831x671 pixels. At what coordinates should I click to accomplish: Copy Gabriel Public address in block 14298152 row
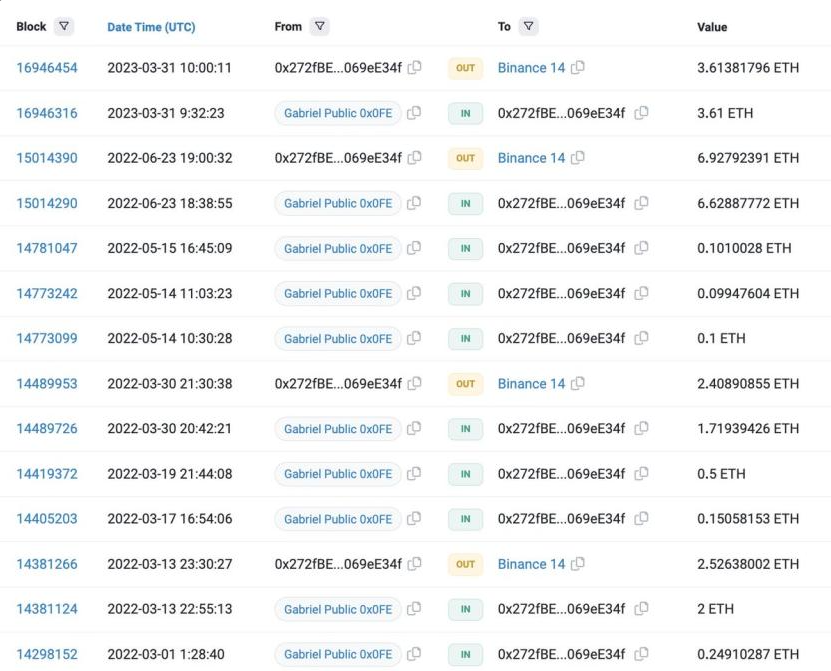coord(414,654)
